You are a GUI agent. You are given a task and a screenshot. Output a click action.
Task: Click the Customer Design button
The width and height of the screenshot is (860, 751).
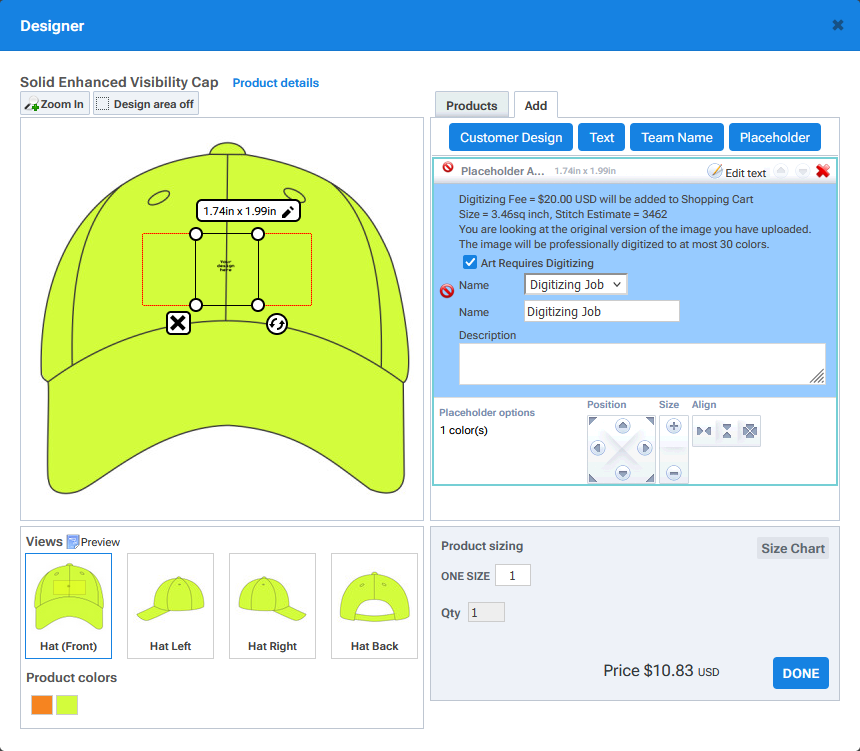coord(510,138)
